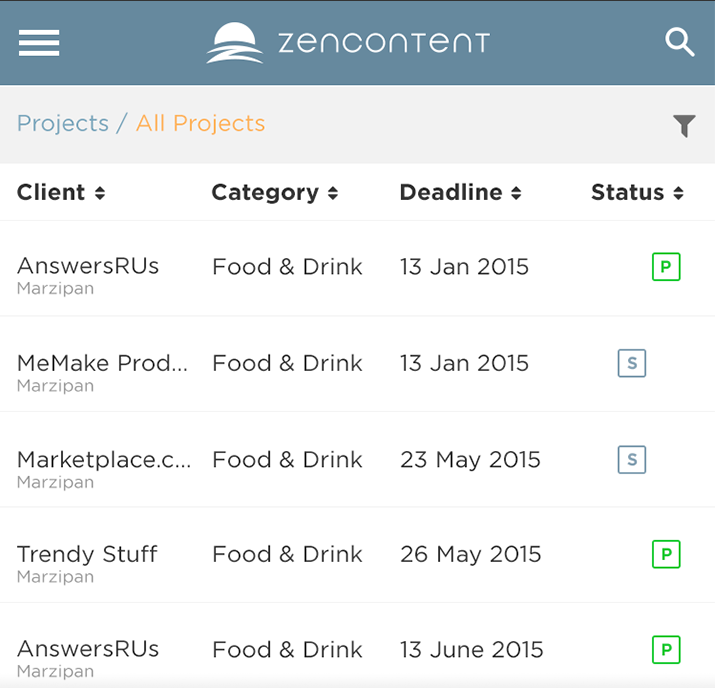The width and height of the screenshot is (715, 688).
Task: Select the All Projects breadcrumb
Action: (201, 124)
